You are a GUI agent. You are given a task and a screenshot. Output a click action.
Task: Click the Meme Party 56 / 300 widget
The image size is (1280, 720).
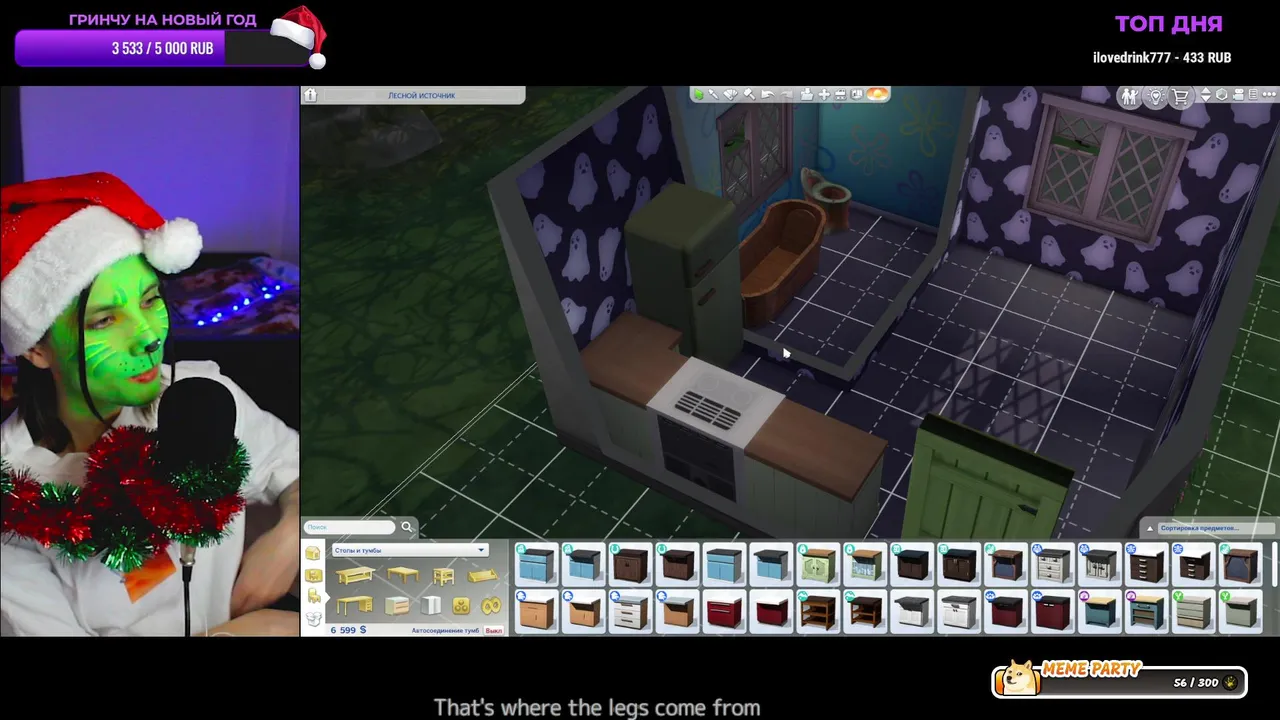[x=1120, y=680]
